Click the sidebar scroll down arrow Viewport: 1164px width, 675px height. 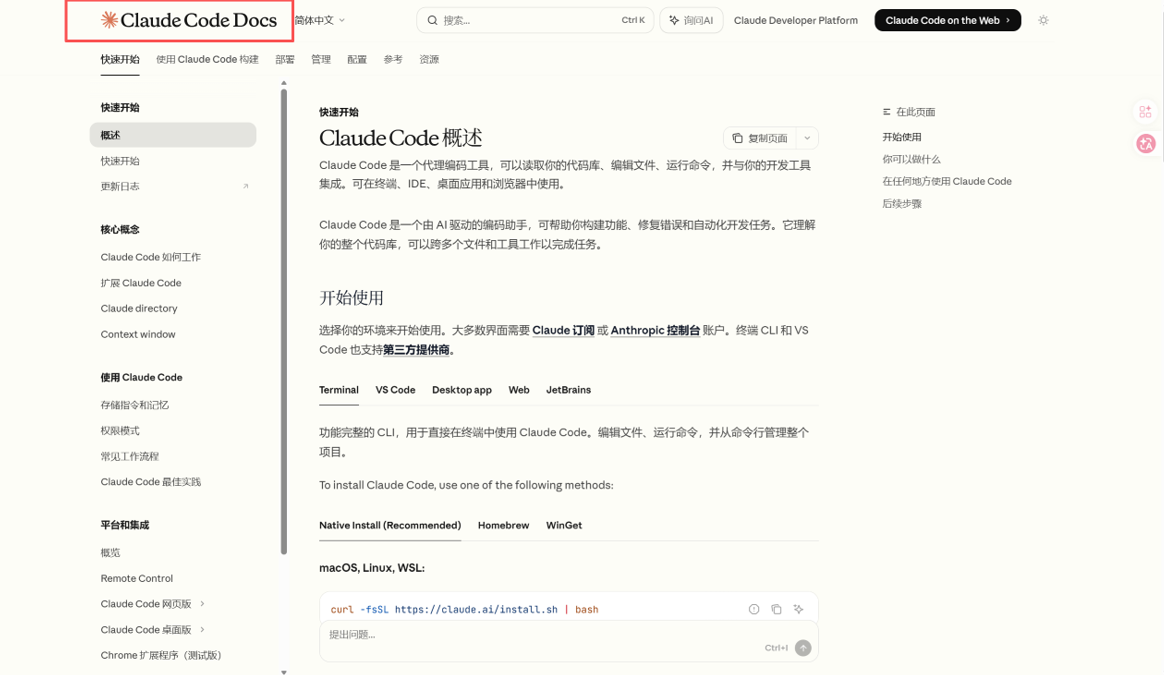click(x=284, y=671)
